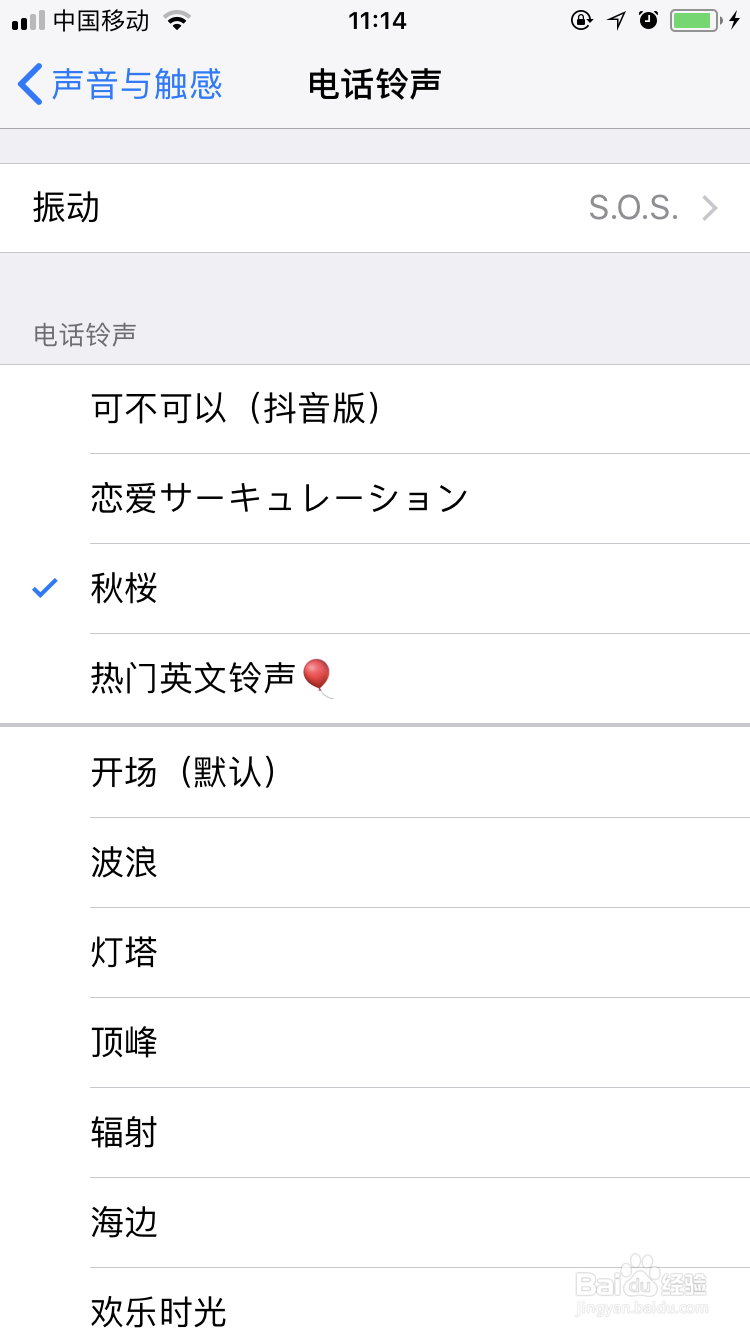Tap the green battery fill indicator

click(690, 20)
